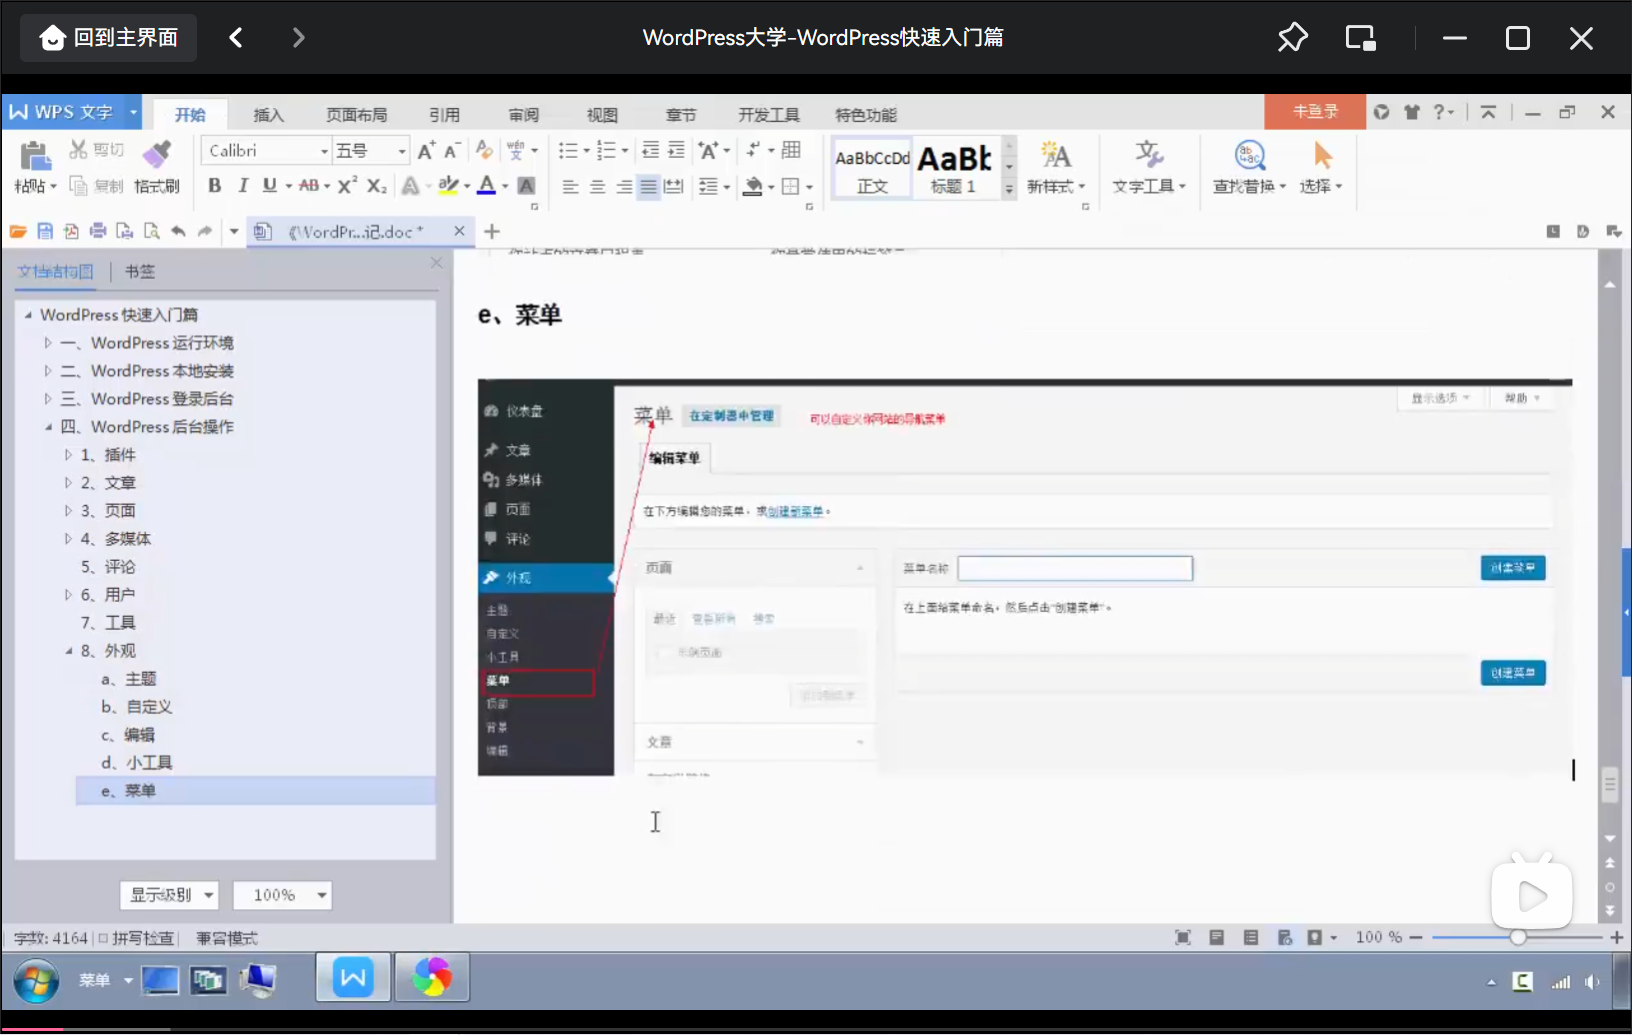The width and height of the screenshot is (1632, 1035).
Task: Open the font size dropdown
Action: click(x=402, y=151)
